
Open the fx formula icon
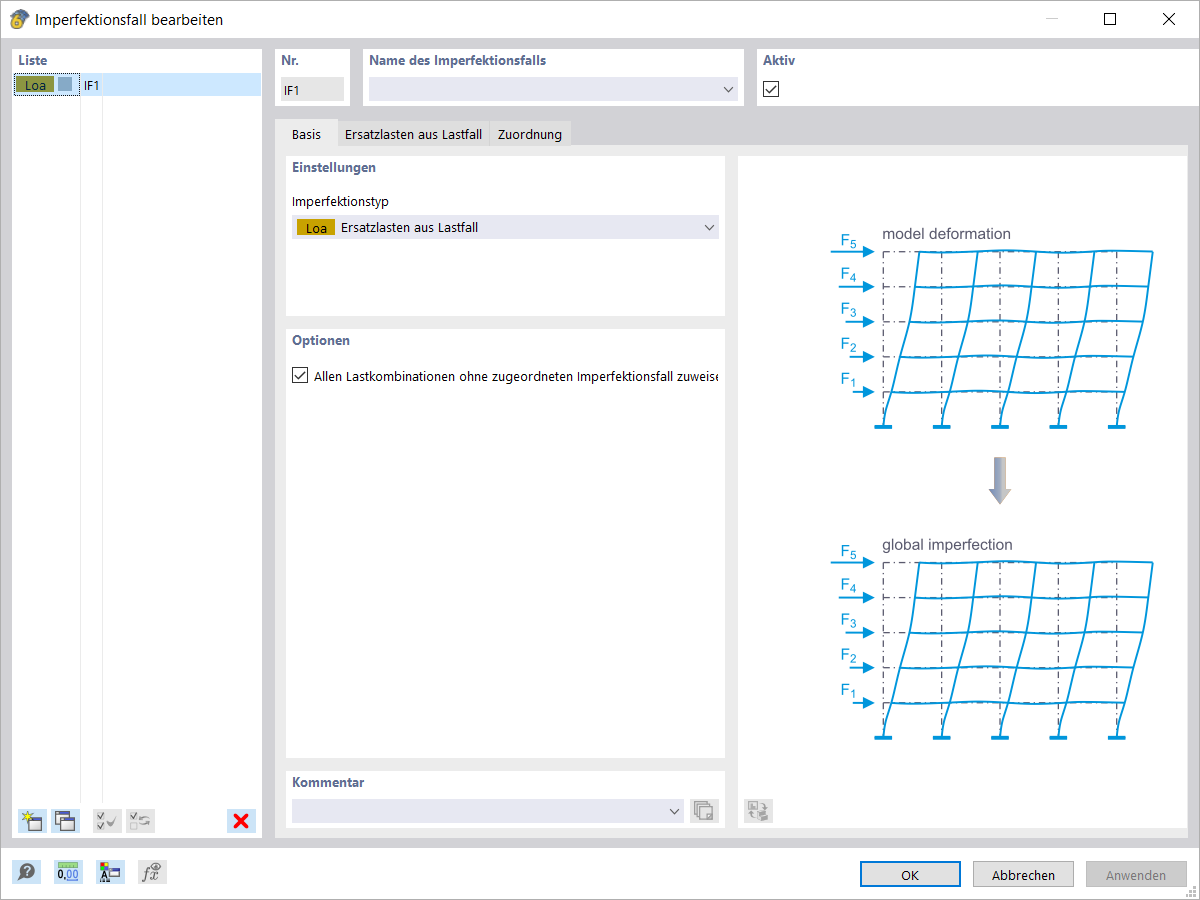tap(152, 872)
